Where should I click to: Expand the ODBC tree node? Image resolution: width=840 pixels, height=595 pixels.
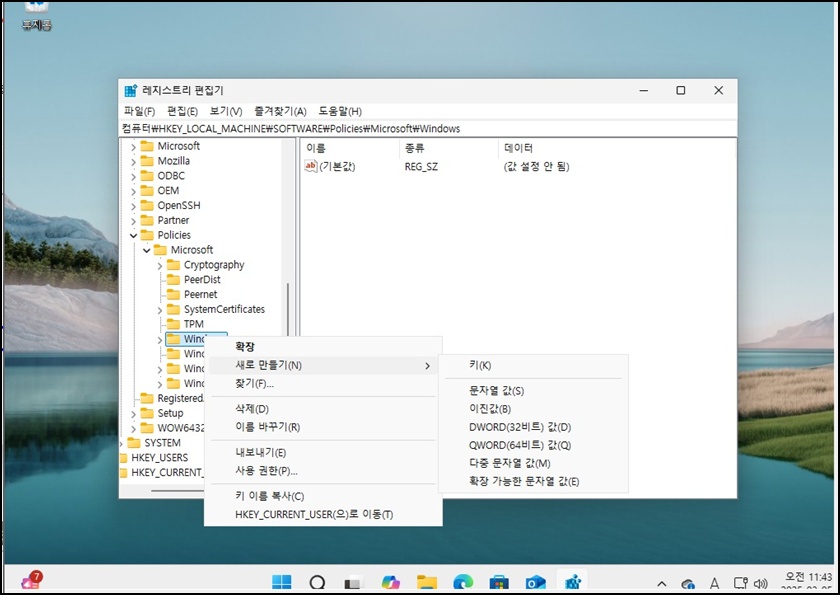(133, 176)
